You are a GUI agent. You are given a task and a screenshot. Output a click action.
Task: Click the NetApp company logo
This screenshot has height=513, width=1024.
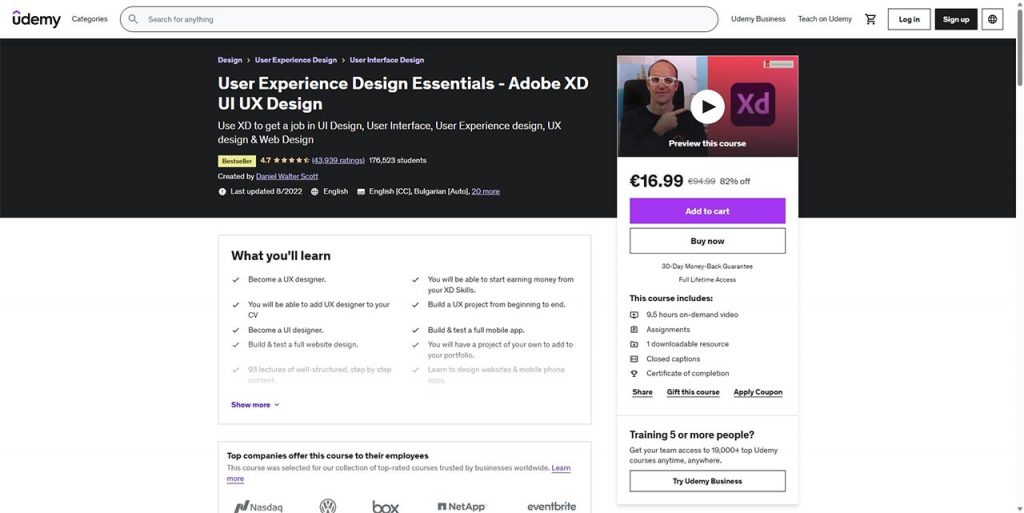pos(462,506)
